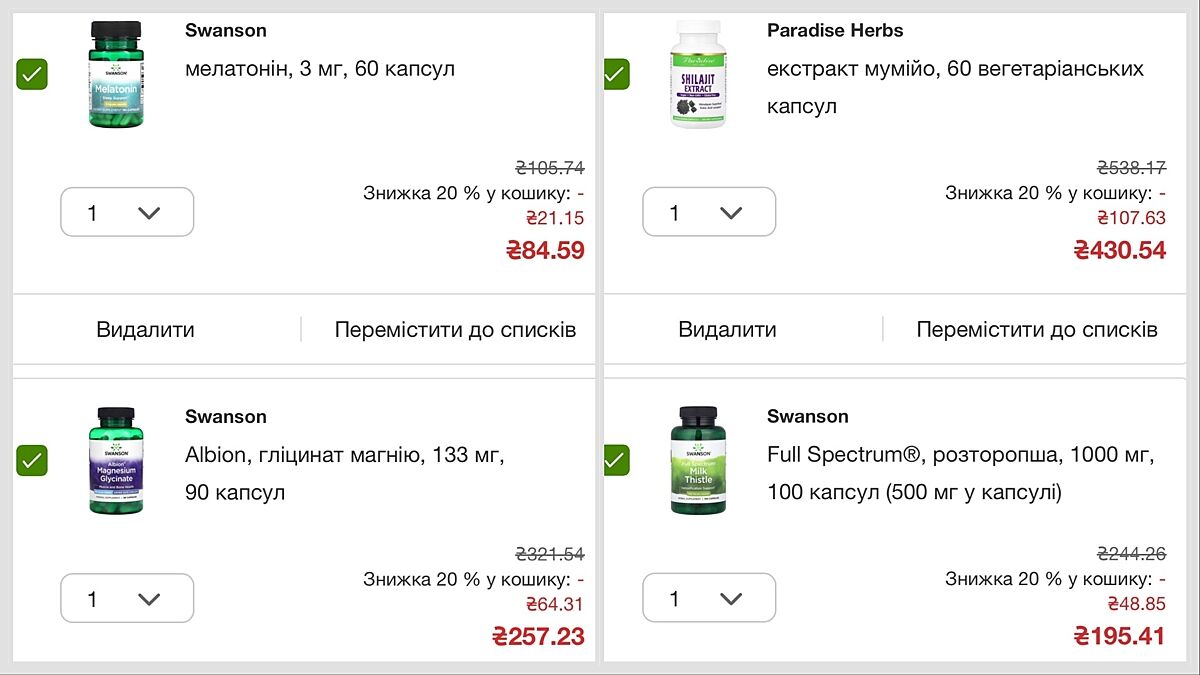Open the Shilajit Extract bottle image
Image resolution: width=1200 pixels, height=675 pixels.
pyautogui.click(x=697, y=75)
